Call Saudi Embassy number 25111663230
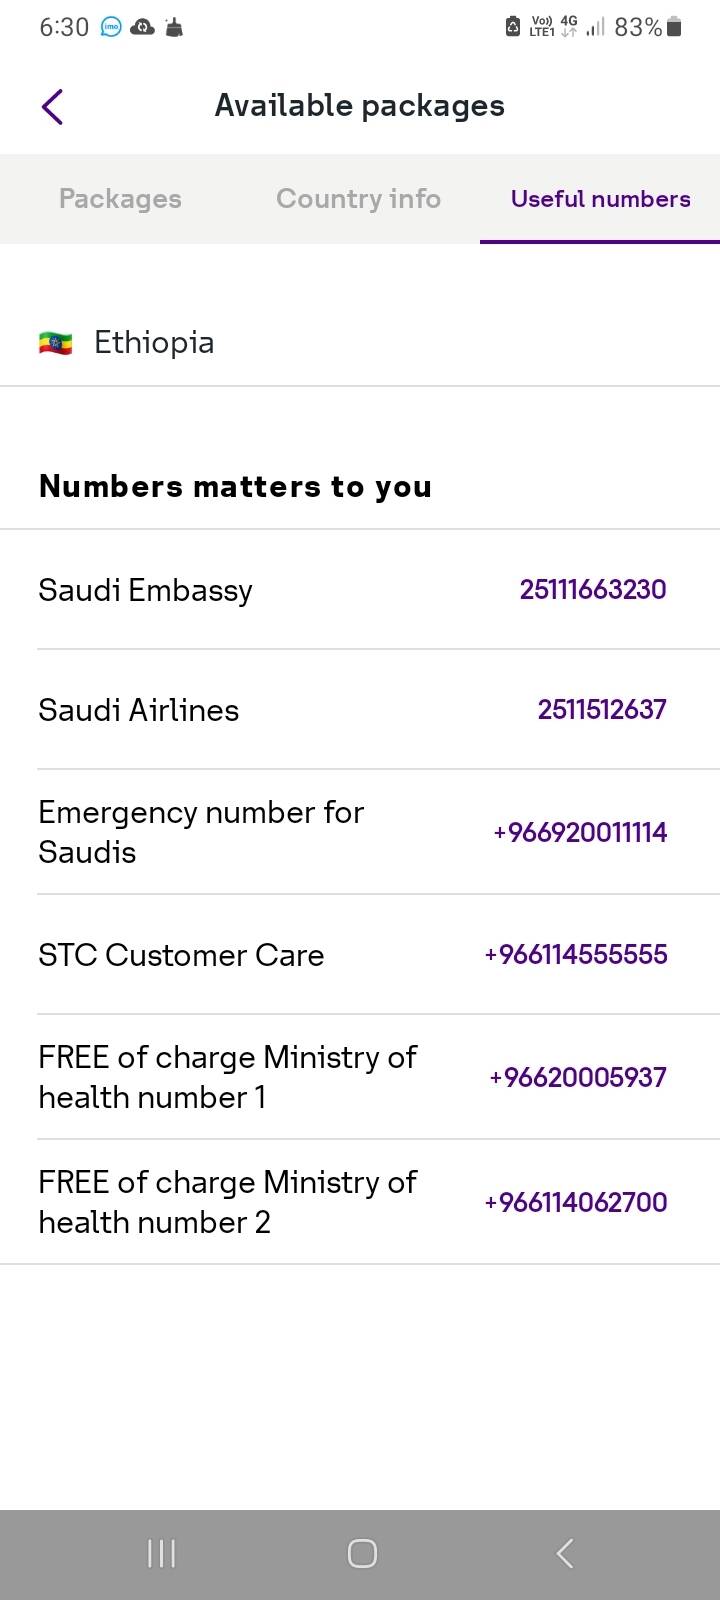720x1600 pixels. (x=592, y=589)
